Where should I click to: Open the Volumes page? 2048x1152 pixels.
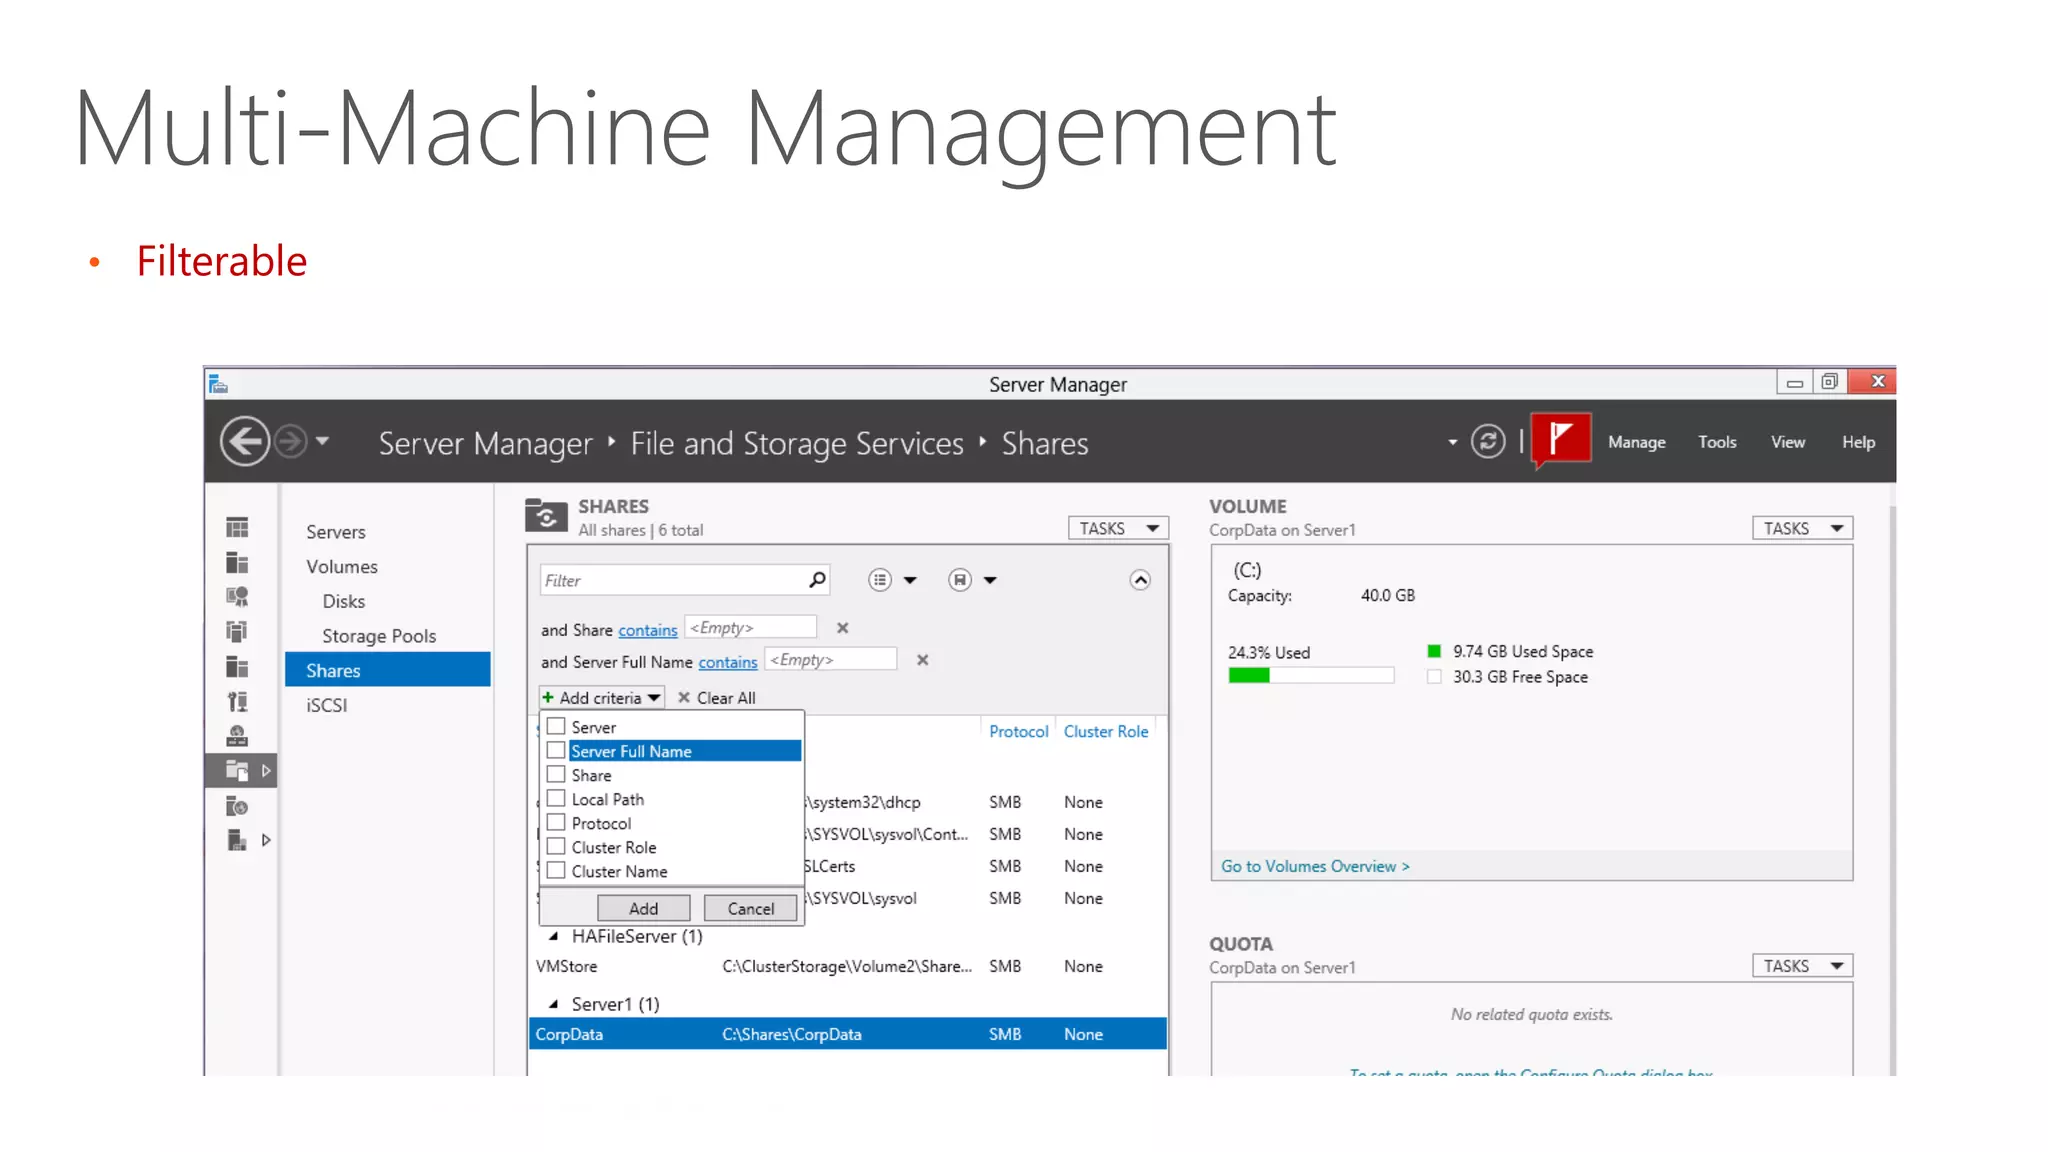(342, 566)
